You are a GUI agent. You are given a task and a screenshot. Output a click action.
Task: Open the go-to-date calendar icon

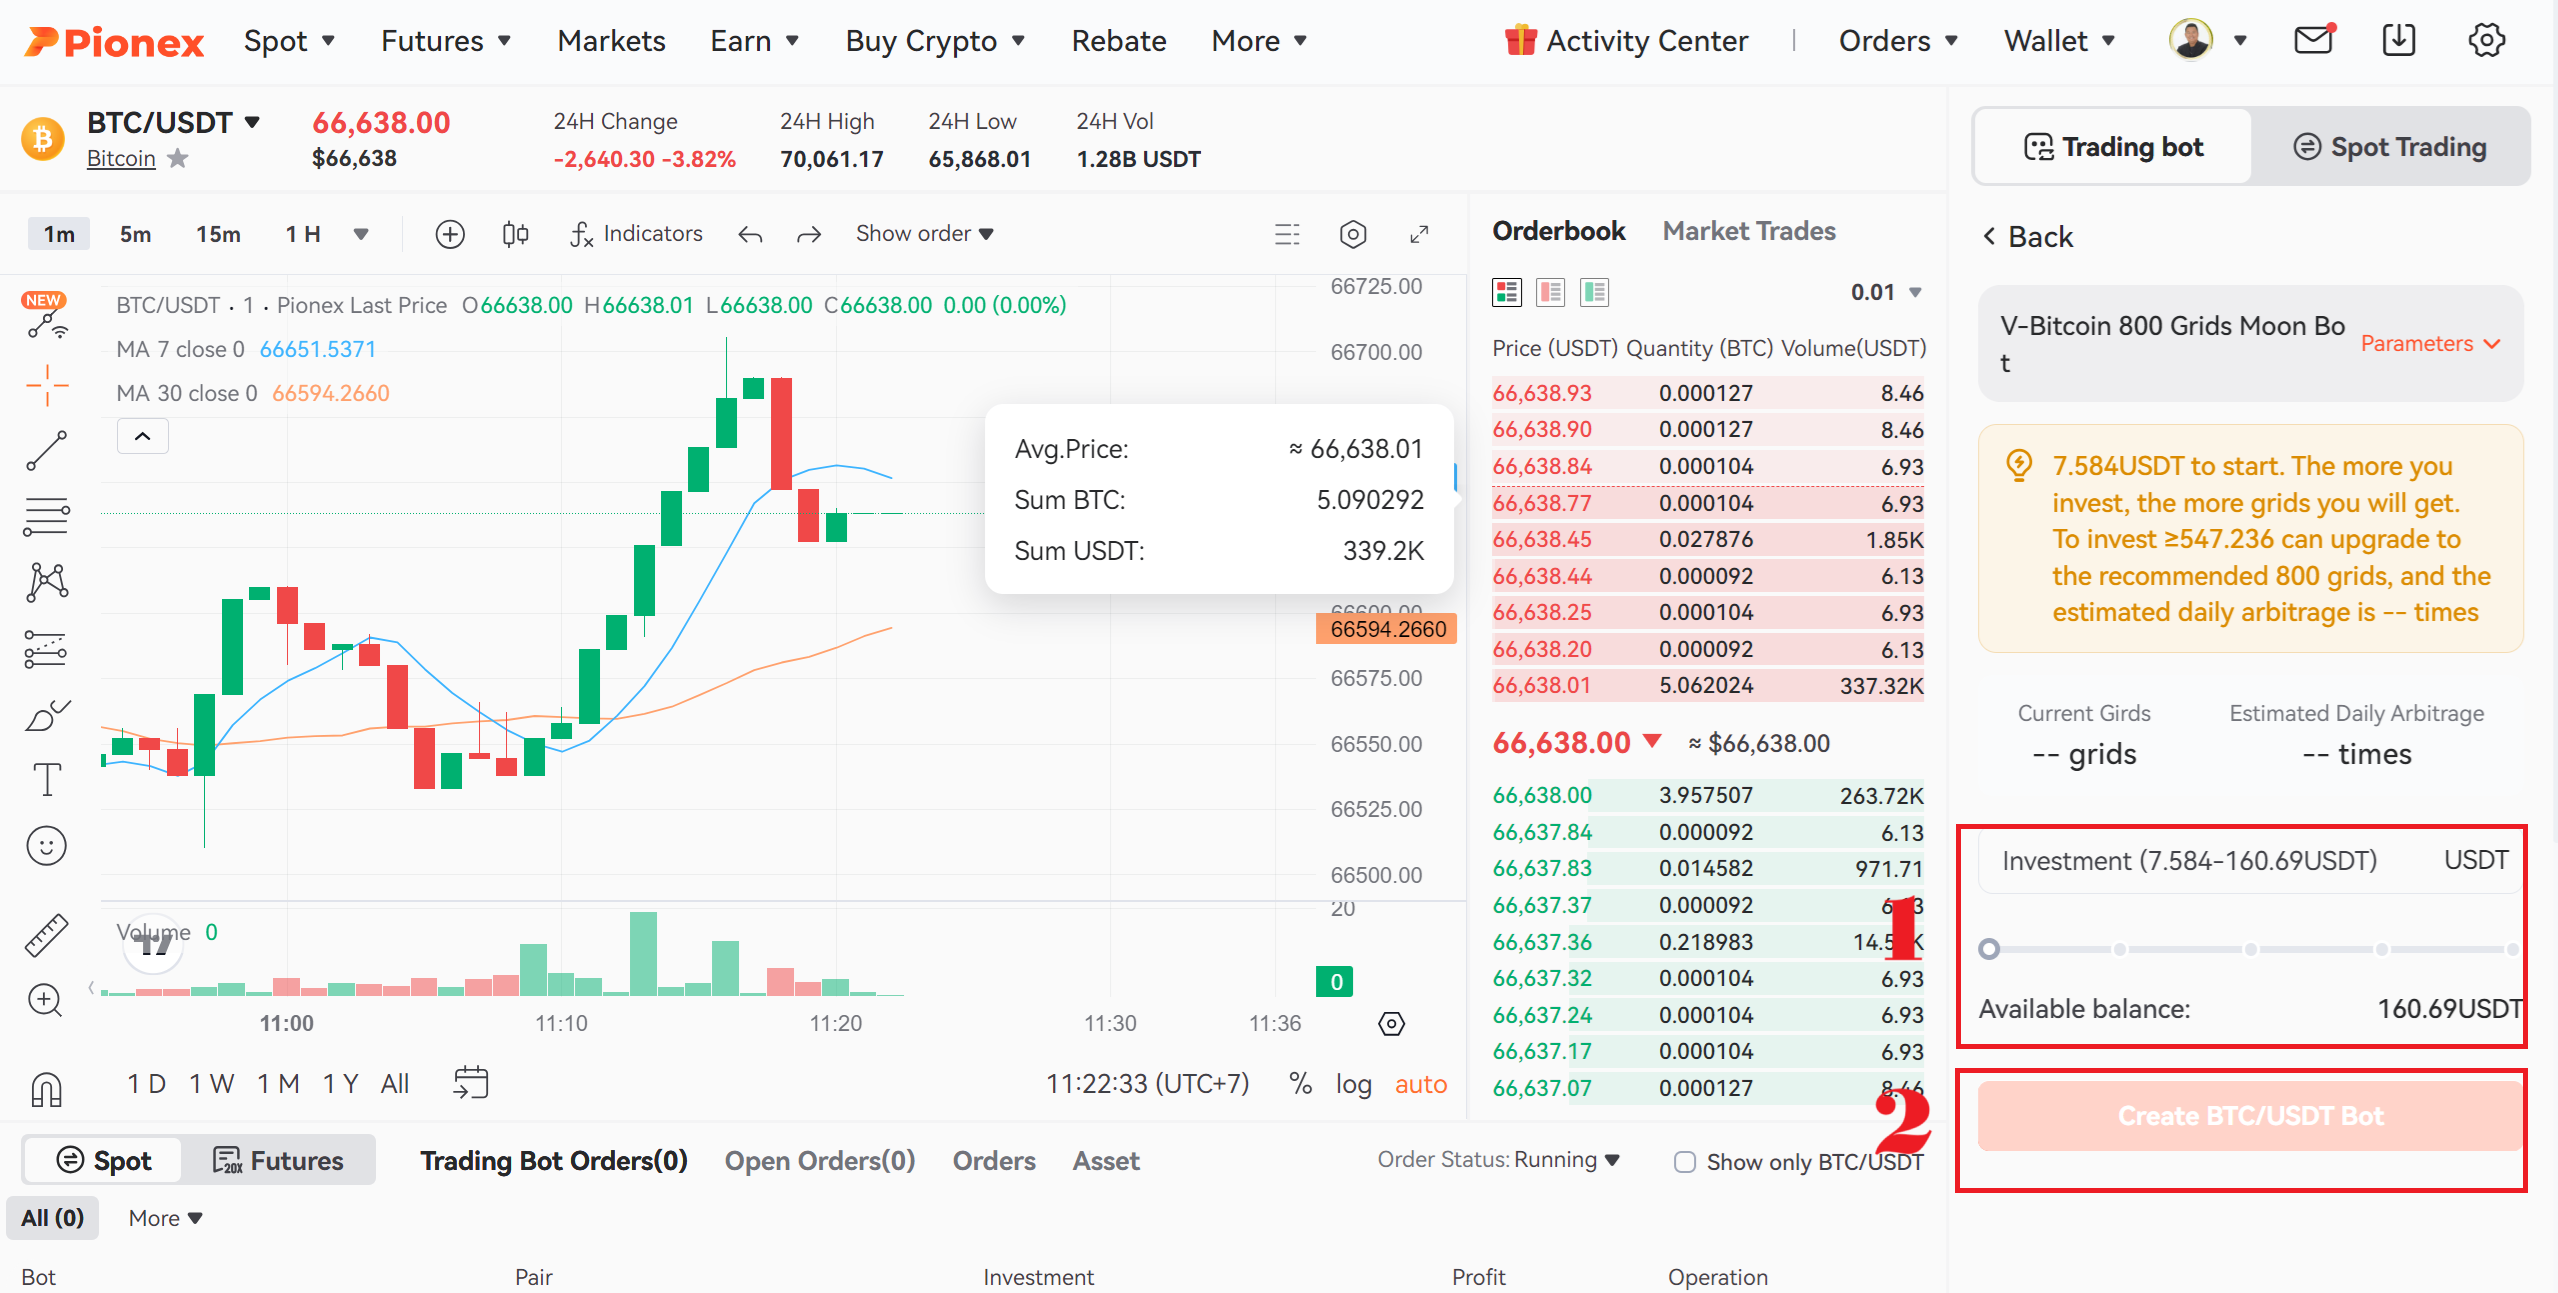(471, 1083)
